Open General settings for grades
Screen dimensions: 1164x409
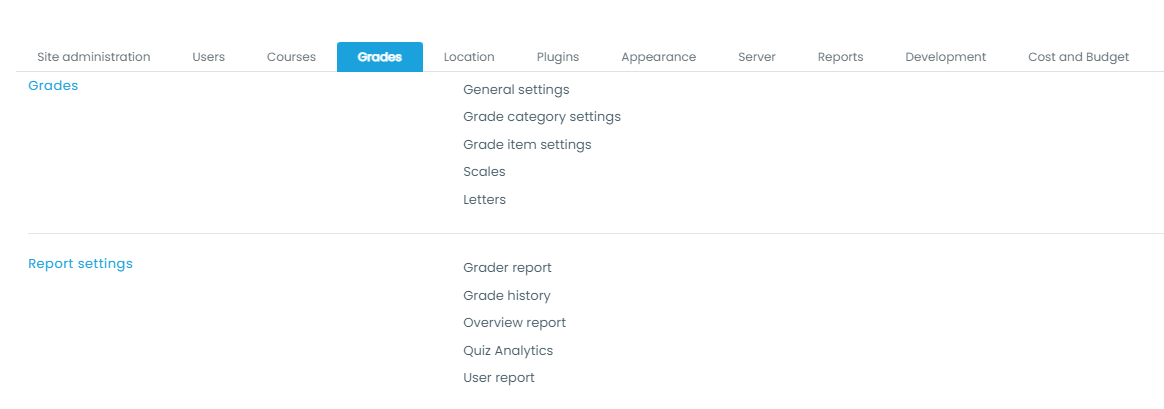pos(516,90)
